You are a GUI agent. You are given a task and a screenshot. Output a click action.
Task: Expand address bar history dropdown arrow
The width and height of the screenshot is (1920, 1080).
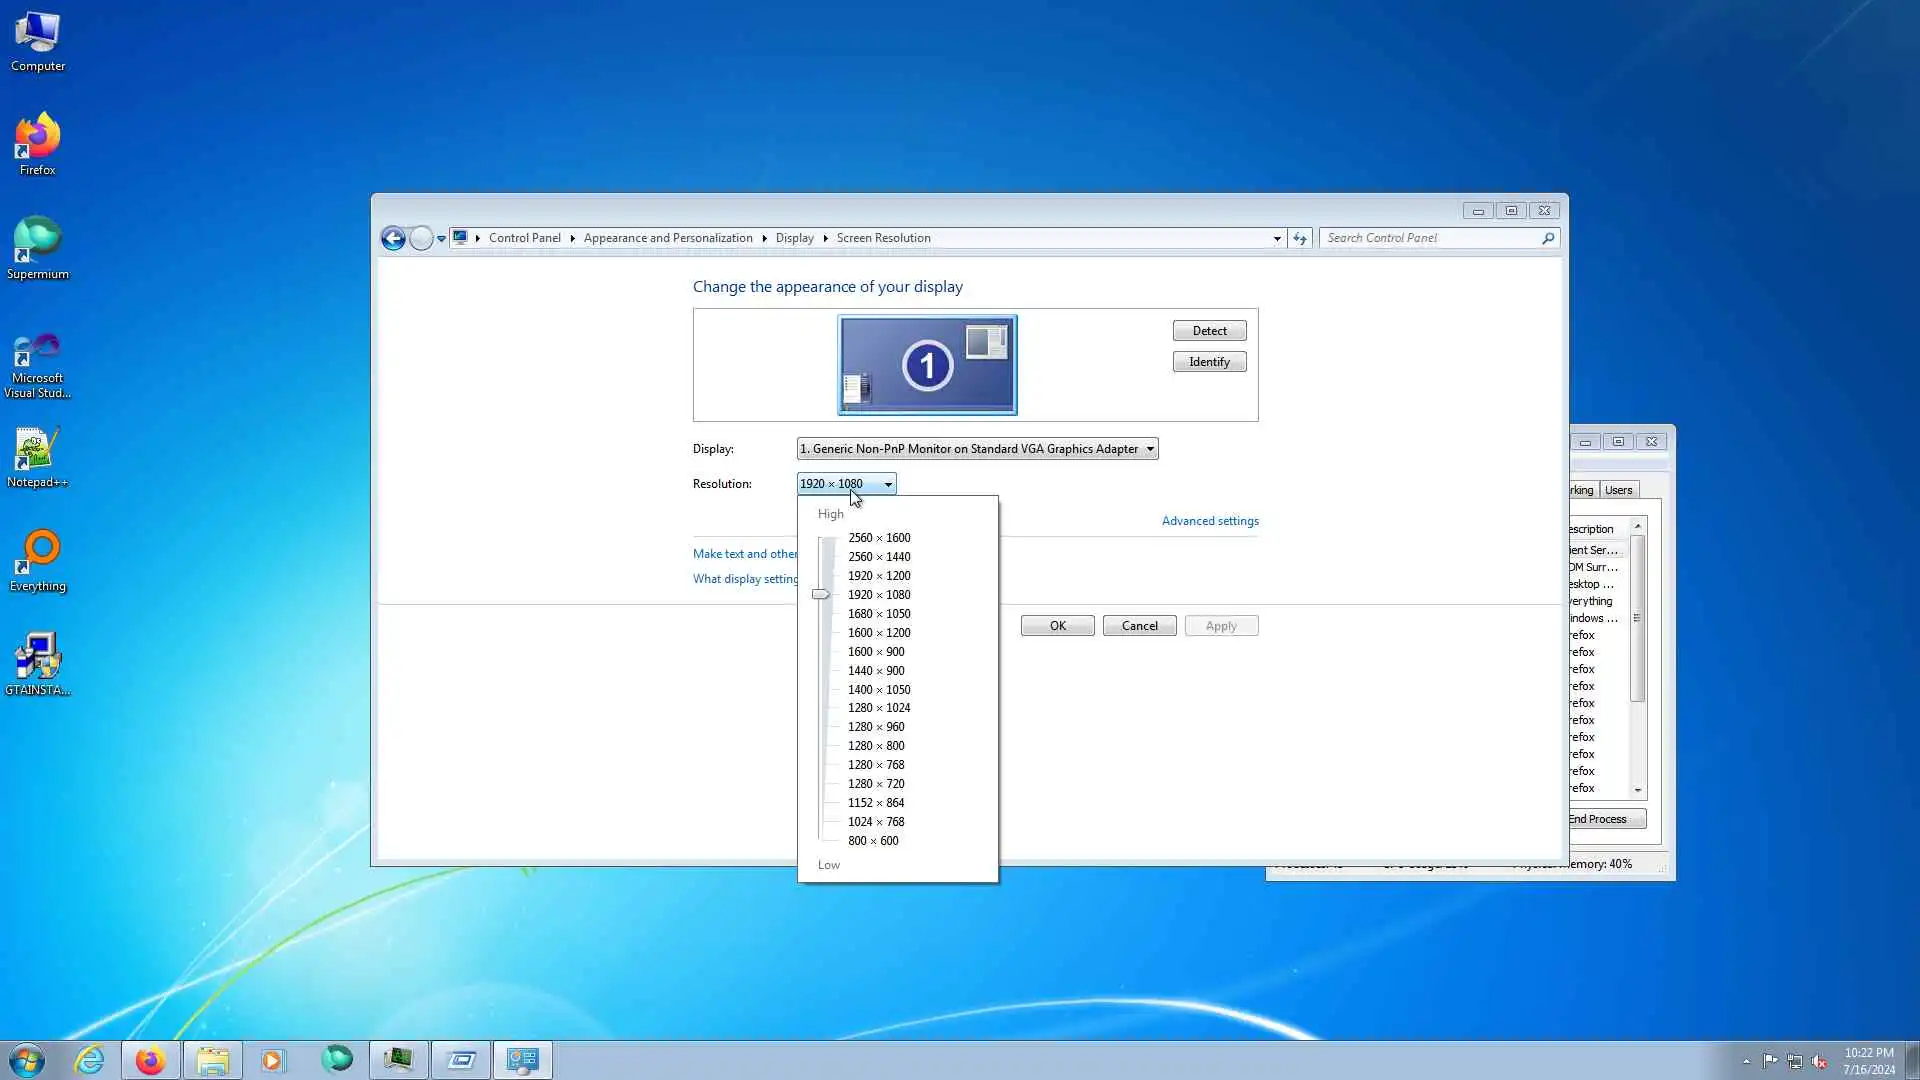pos(1276,238)
